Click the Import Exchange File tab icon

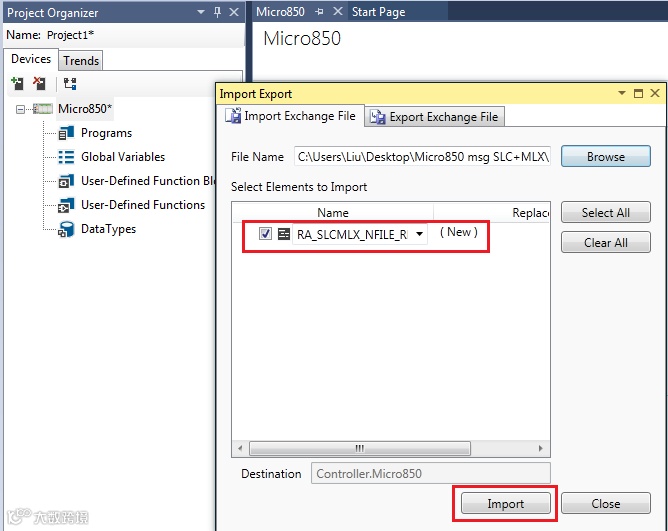(233, 116)
